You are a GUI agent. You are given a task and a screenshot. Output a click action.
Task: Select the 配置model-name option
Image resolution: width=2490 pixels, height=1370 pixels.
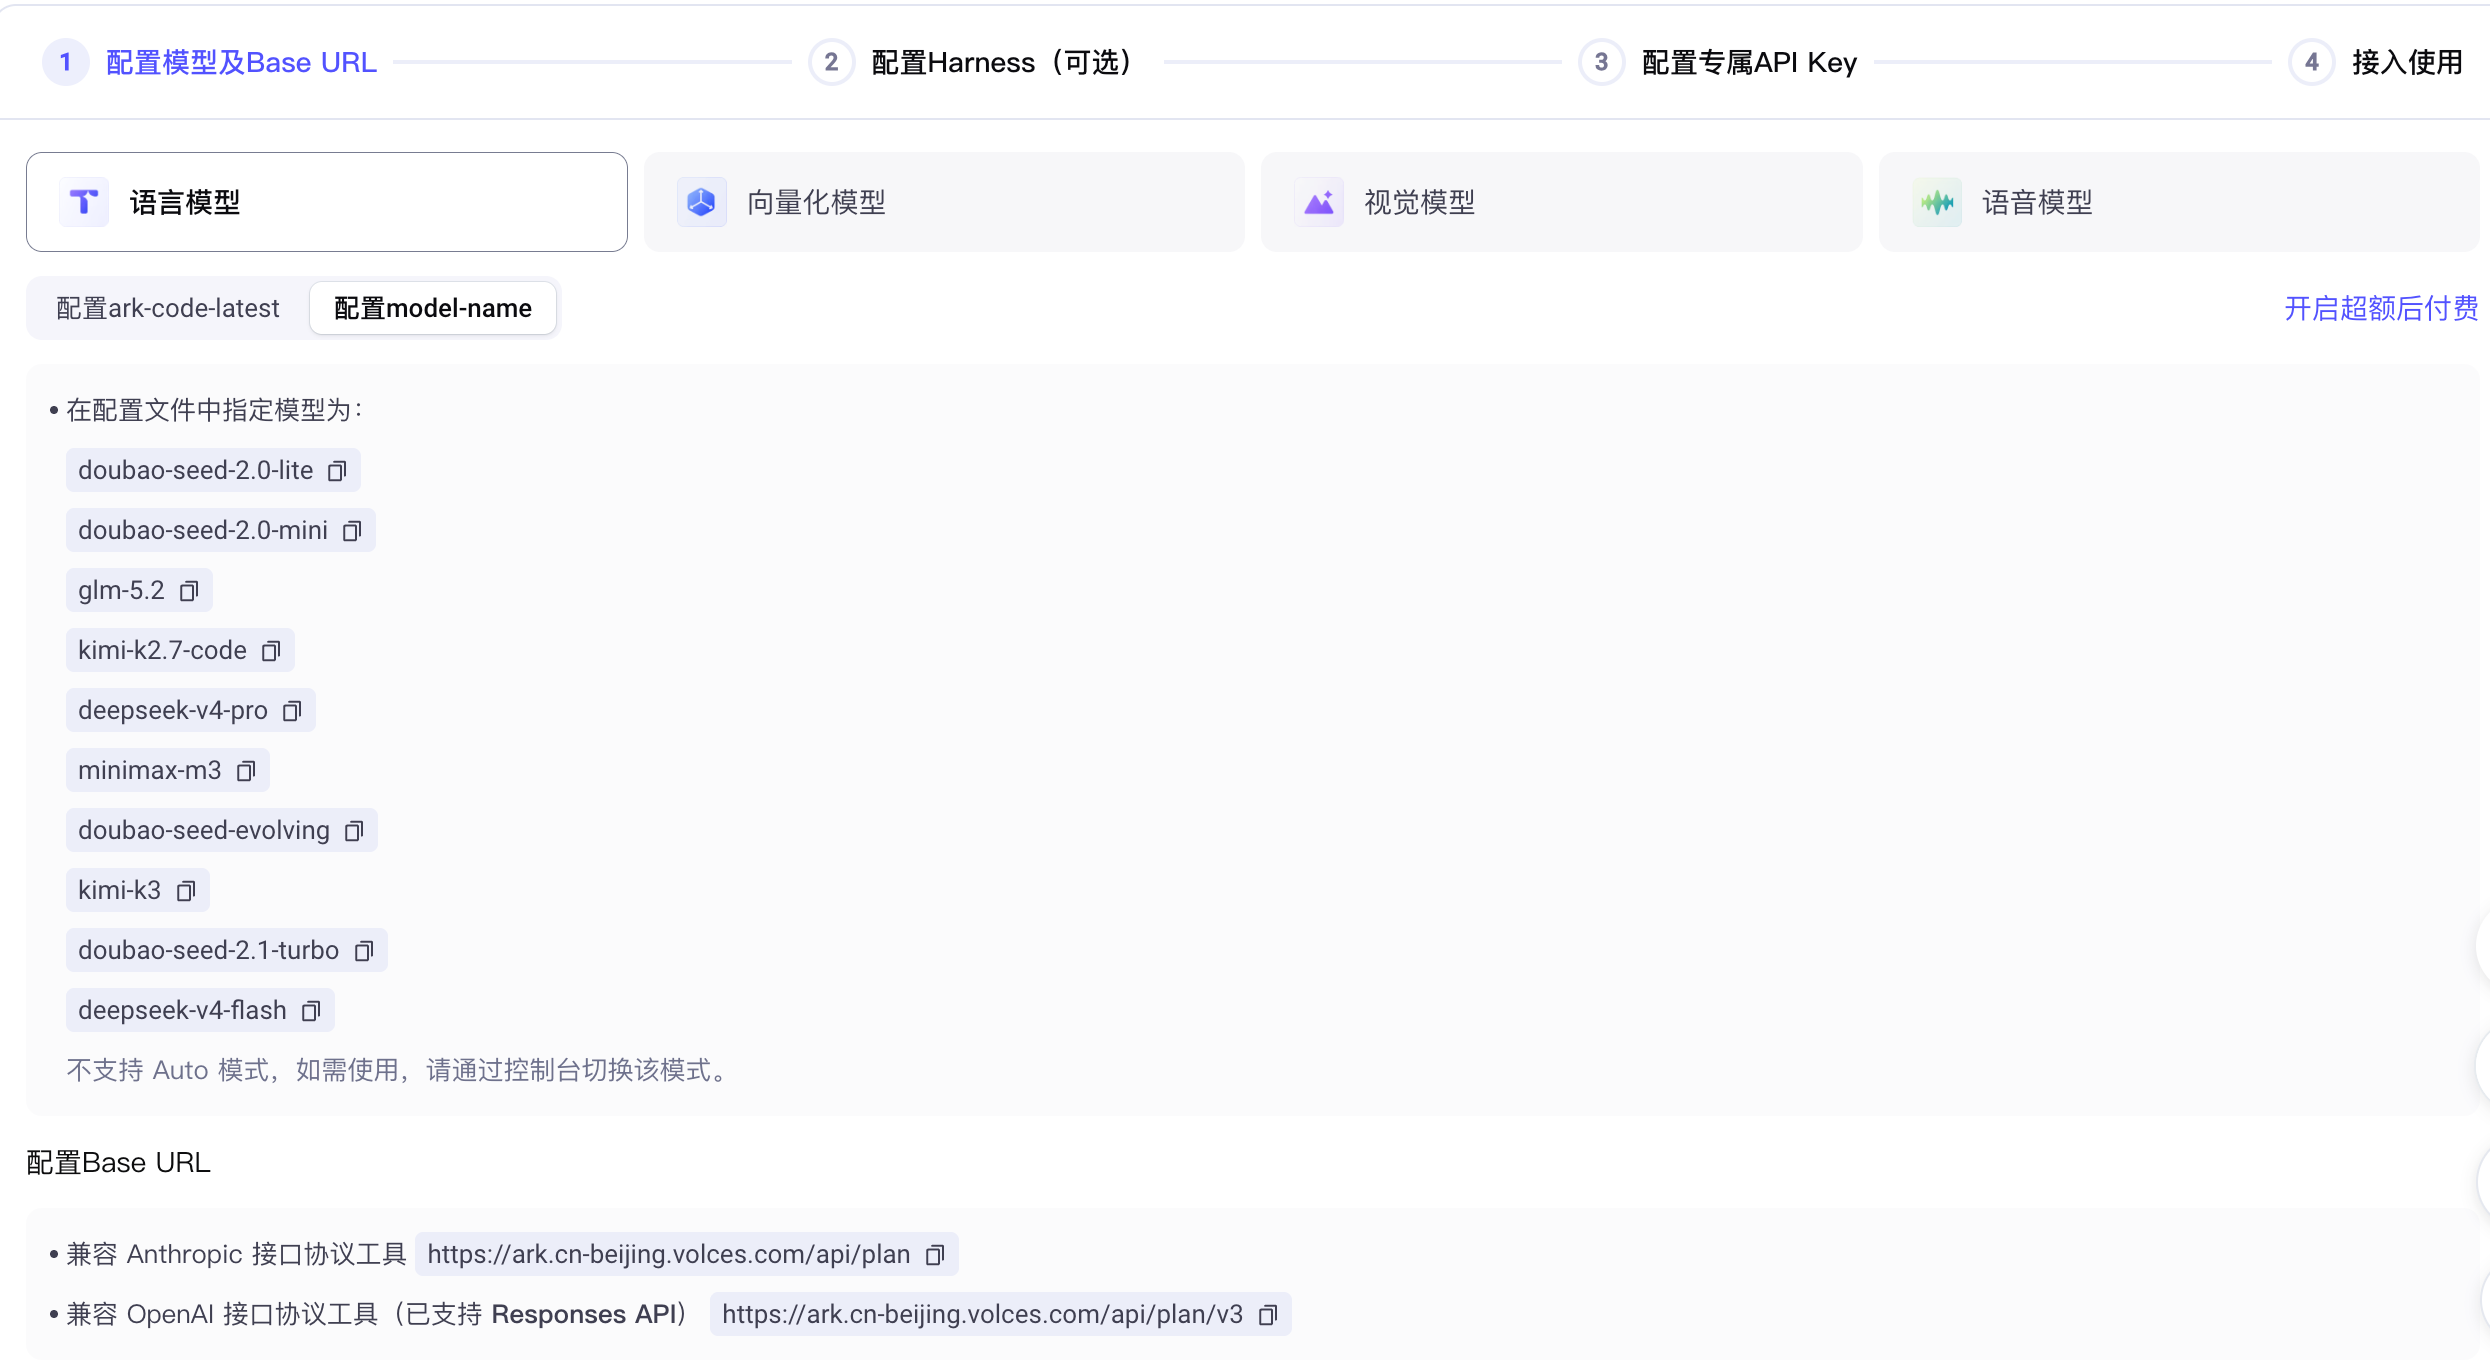433,308
